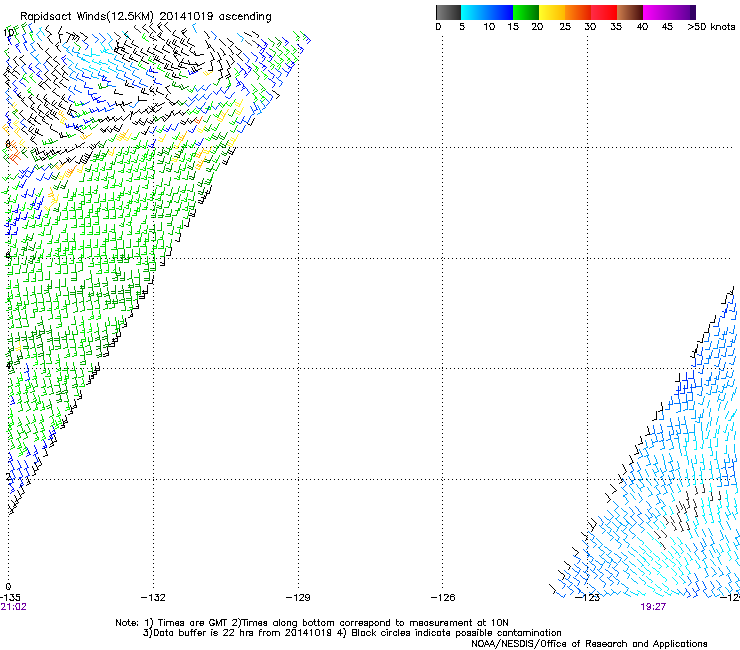Click the "-123" longitude axis label
The width and height of the screenshot is (740, 650).
[x=588, y=598]
